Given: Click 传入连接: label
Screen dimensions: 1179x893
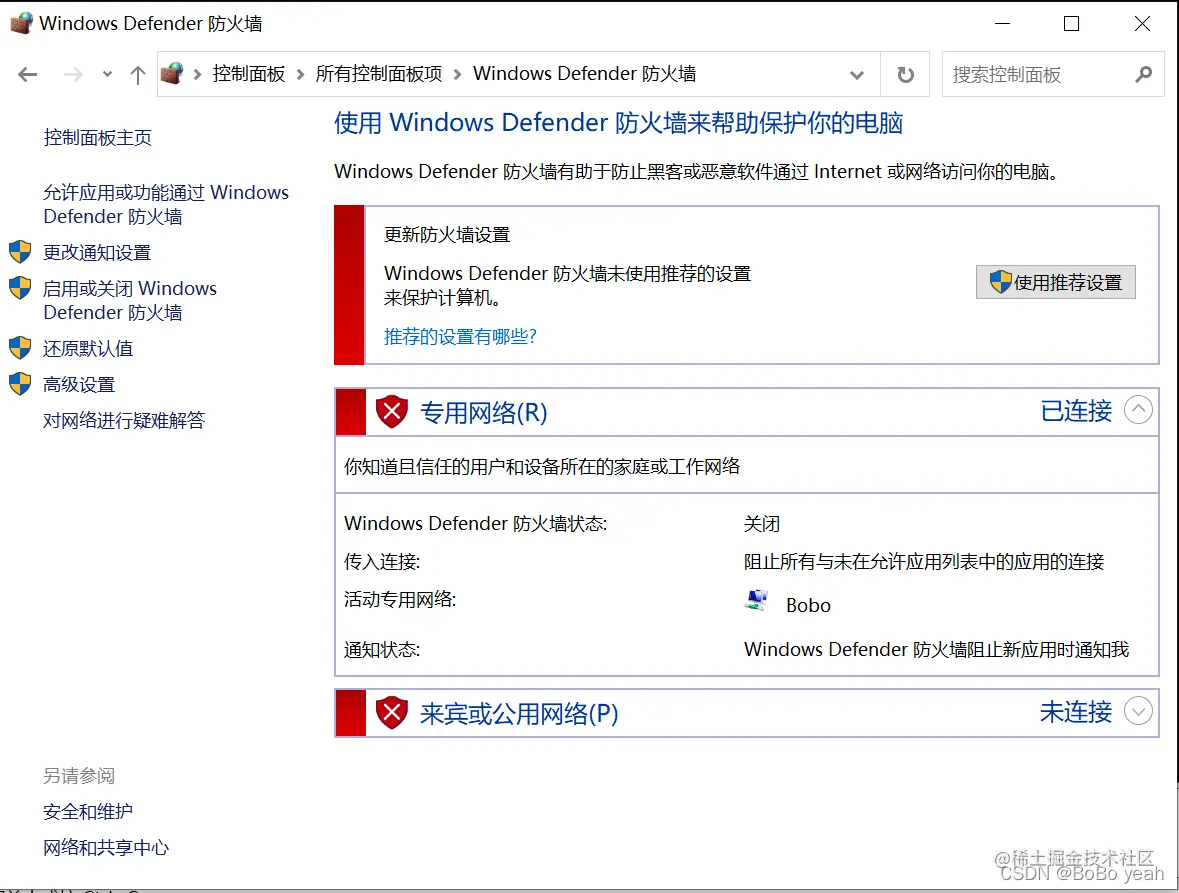Looking at the screenshot, I should pos(382,562).
